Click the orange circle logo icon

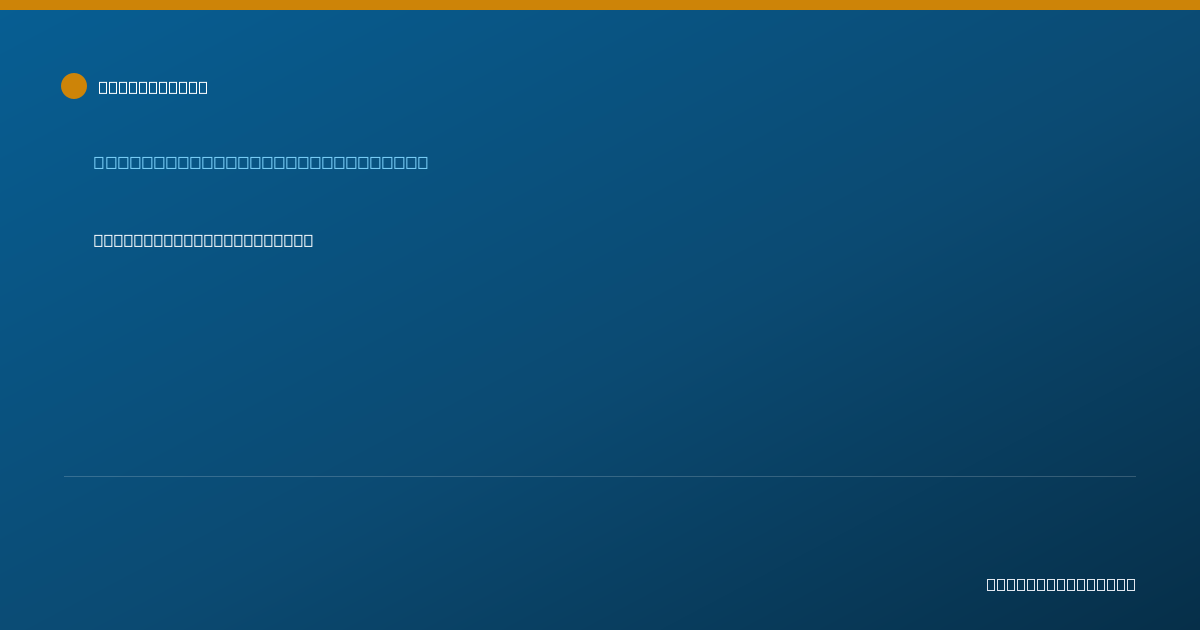(x=74, y=86)
